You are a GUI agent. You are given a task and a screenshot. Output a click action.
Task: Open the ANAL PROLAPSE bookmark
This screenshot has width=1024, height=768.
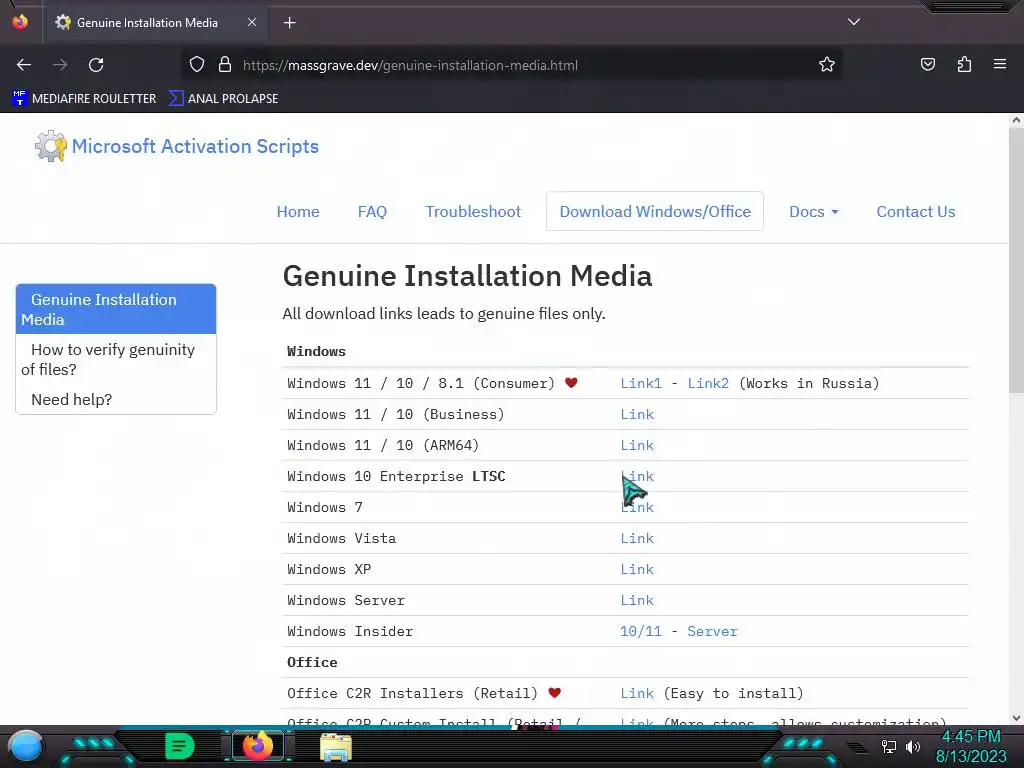click(x=223, y=99)
